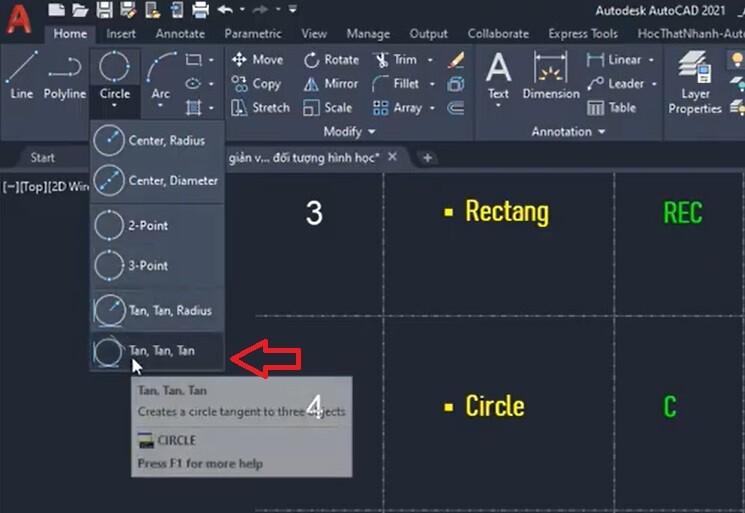The height and width of the screenshot is (513, 745).
Task: Open the Manage ribbon tab
Action: [x=368, y=34]
